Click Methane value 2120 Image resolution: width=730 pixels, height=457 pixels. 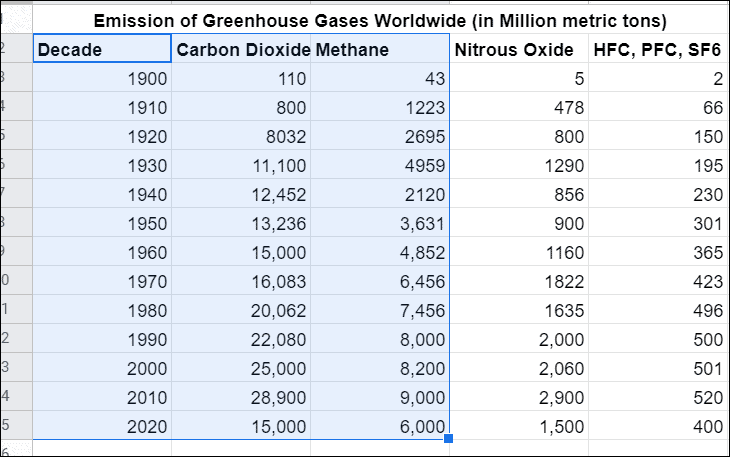(380, 194)
